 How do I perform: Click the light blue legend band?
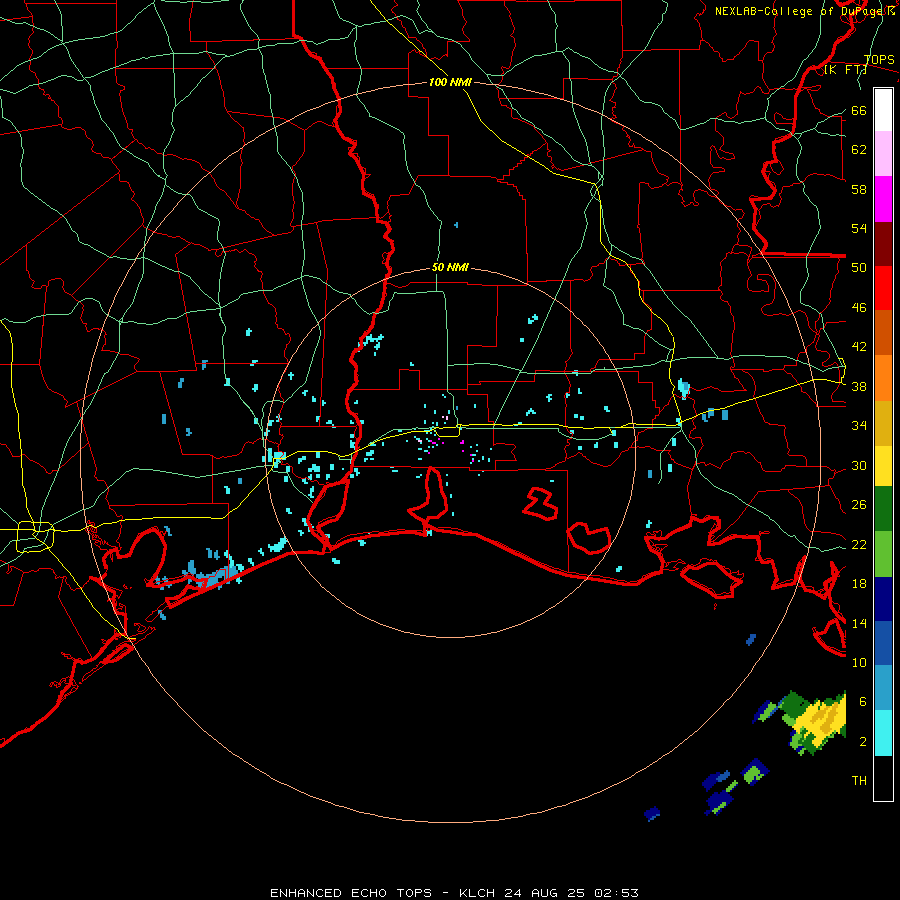pyautogui.click(x=883, y=688)
